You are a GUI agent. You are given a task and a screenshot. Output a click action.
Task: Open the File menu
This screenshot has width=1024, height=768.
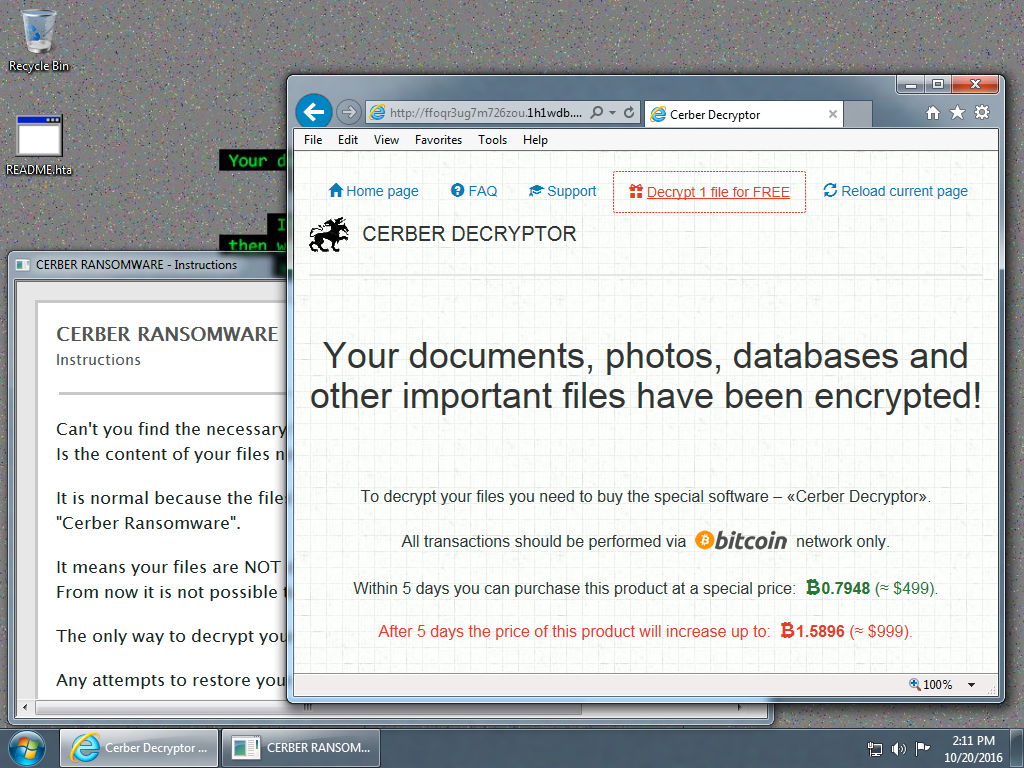pos(313,140)
